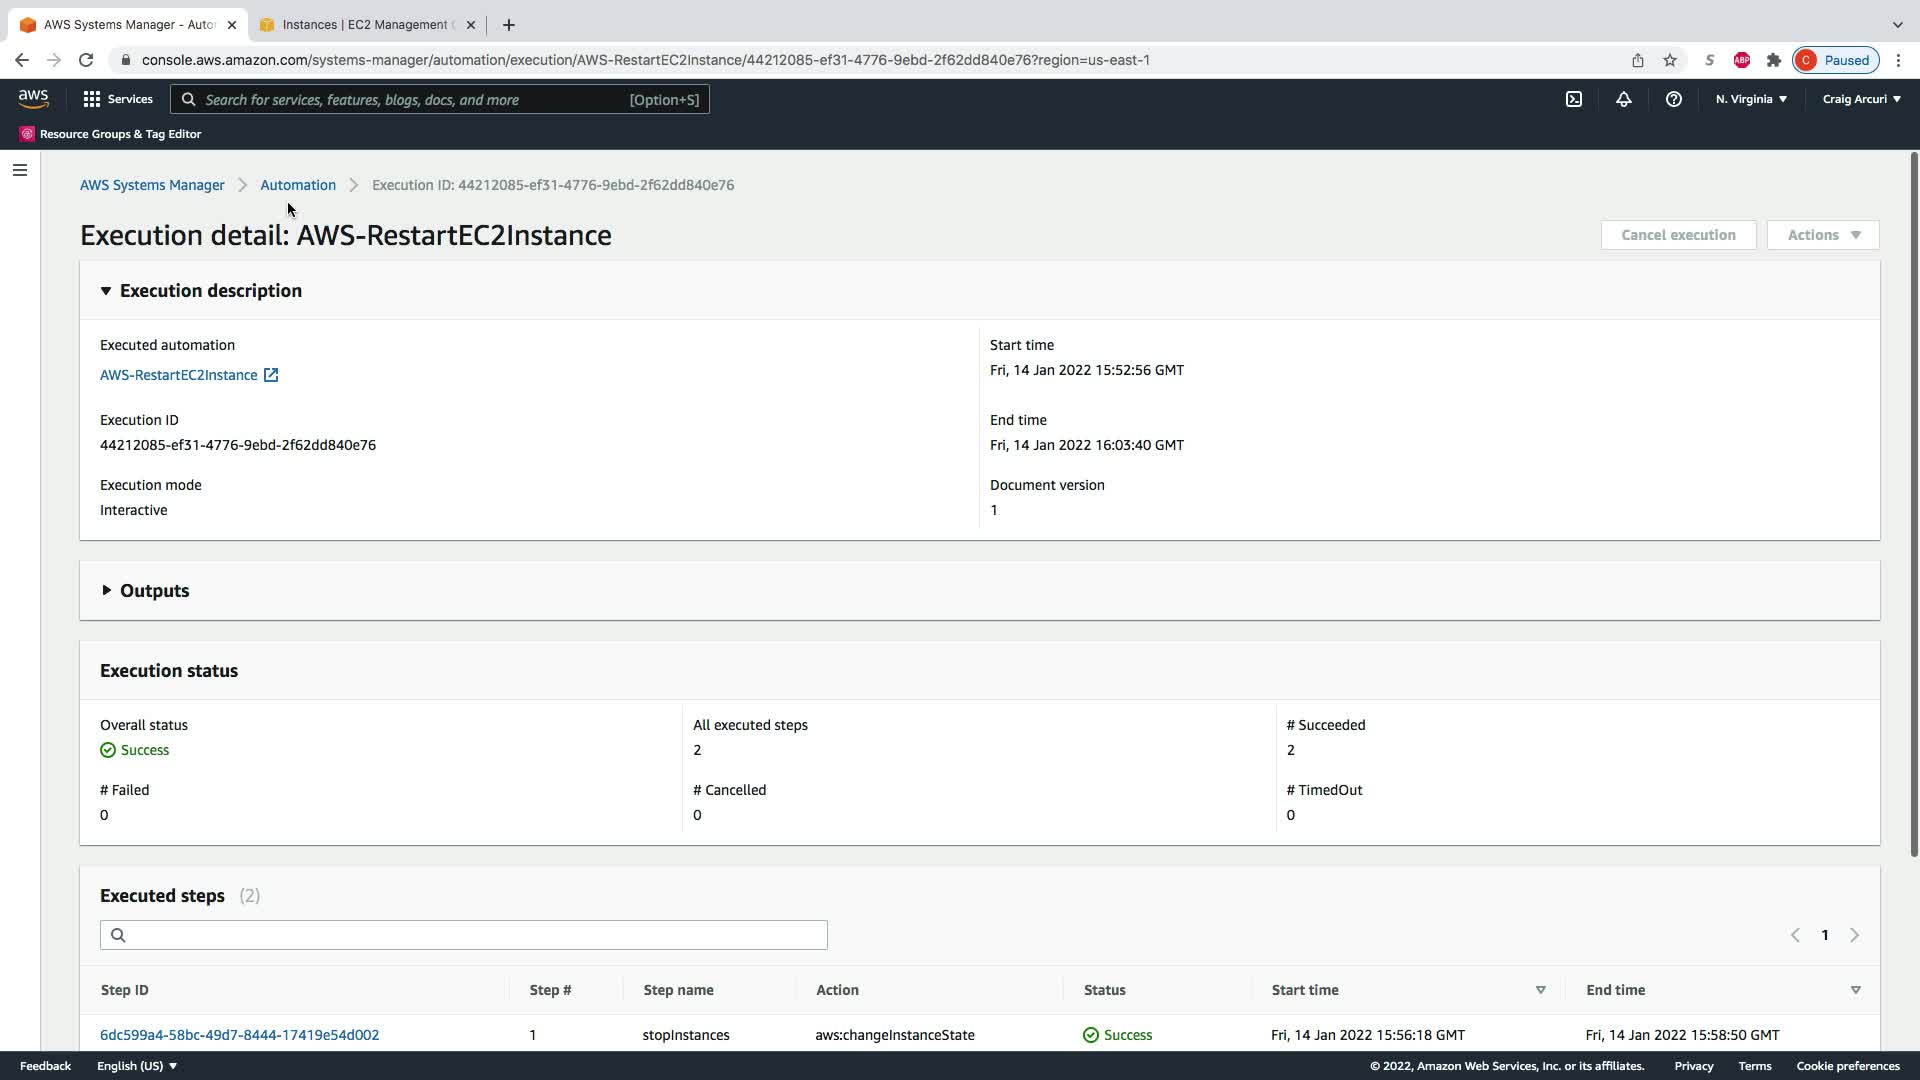Open the N. Virginia region dropdown

(1751, 99)
